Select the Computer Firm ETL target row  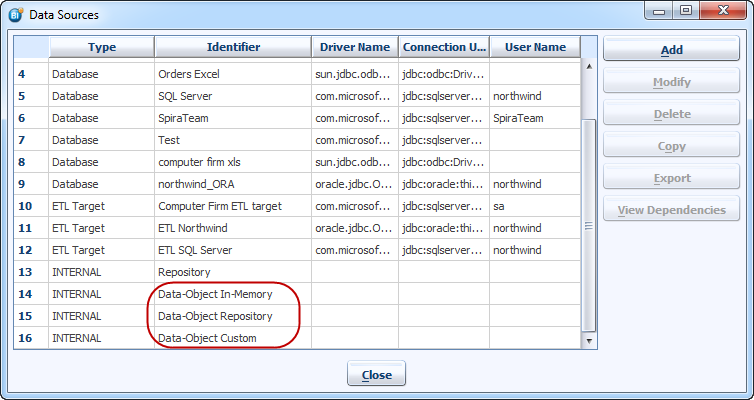(x=220, y=206)
